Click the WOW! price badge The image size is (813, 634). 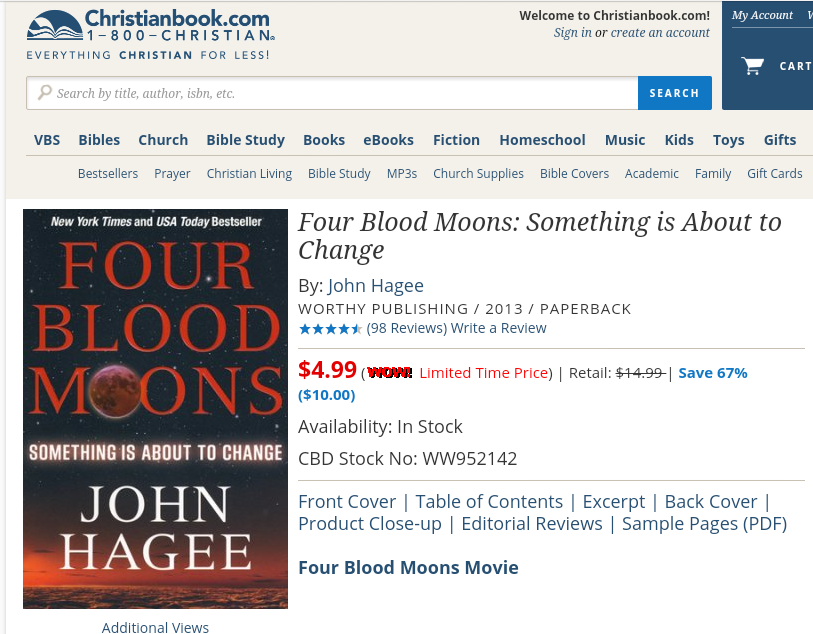(389, 373)
